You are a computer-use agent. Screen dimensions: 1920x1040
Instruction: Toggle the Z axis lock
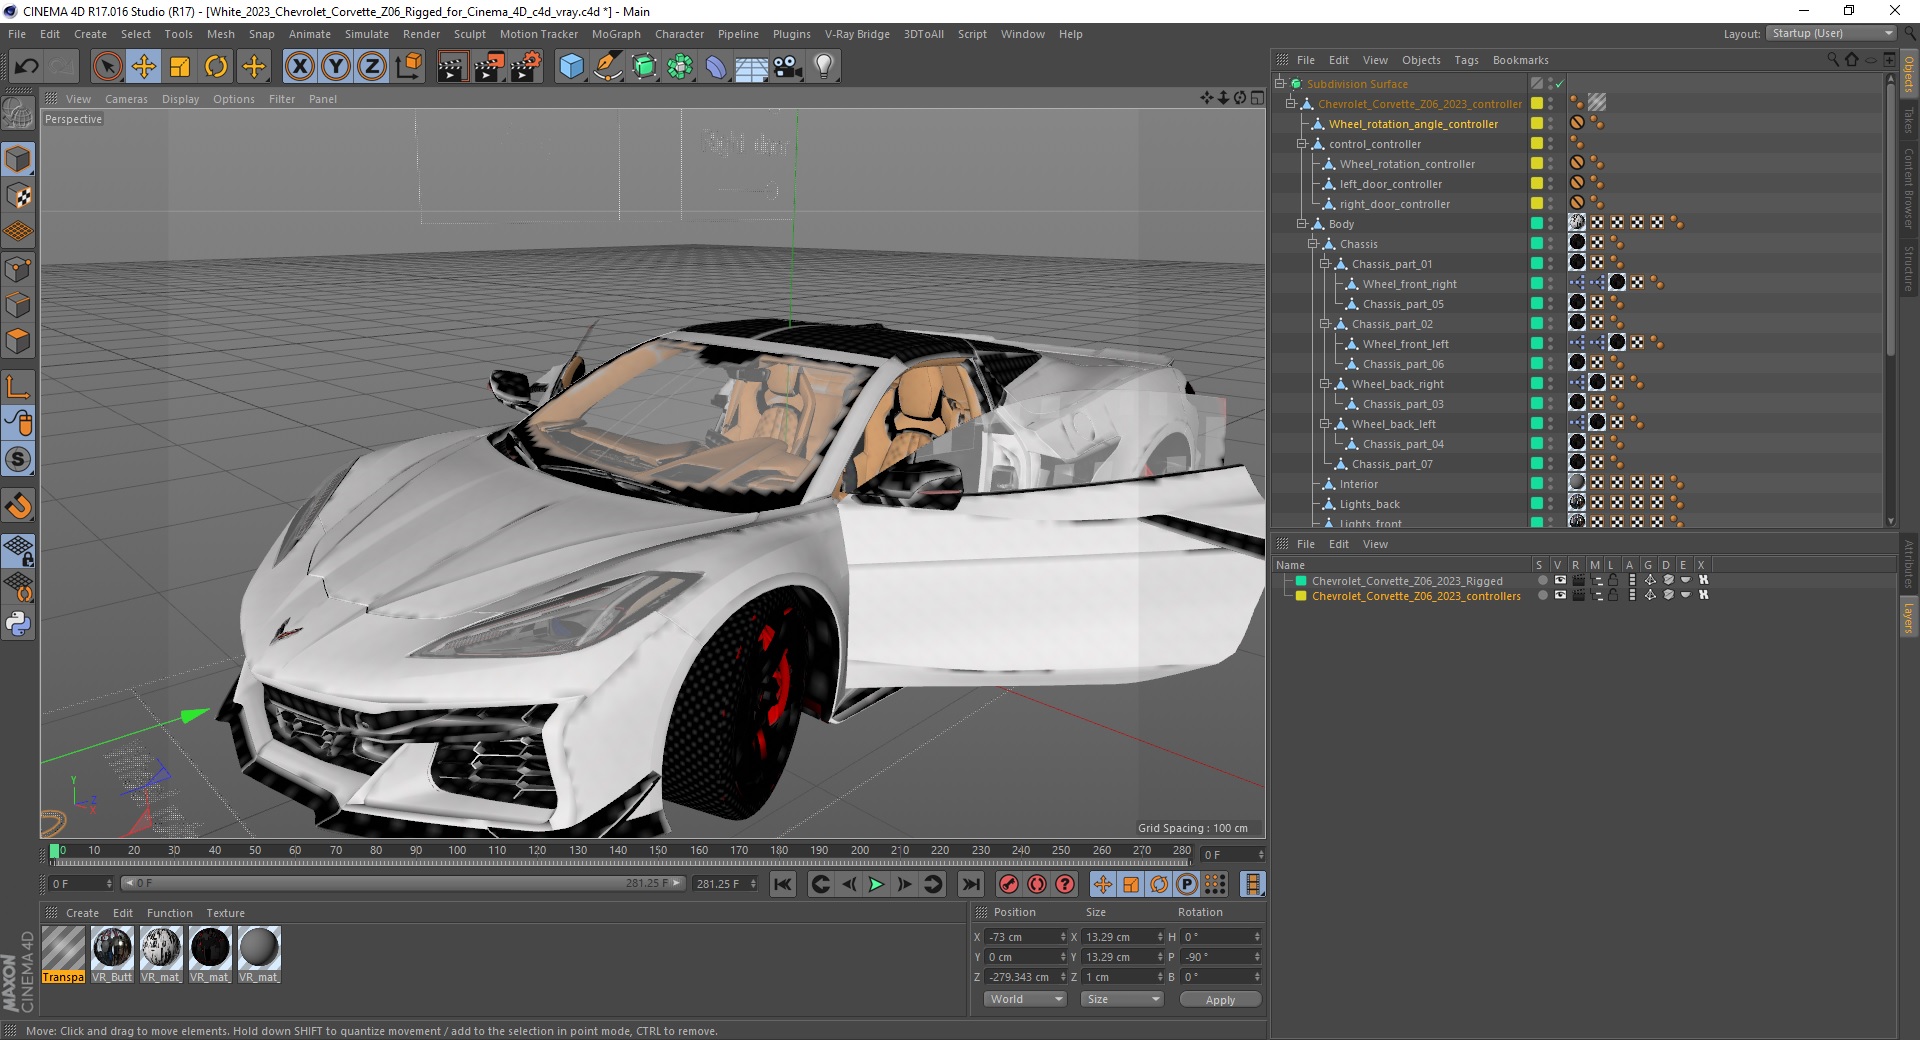tap(372, 67)
